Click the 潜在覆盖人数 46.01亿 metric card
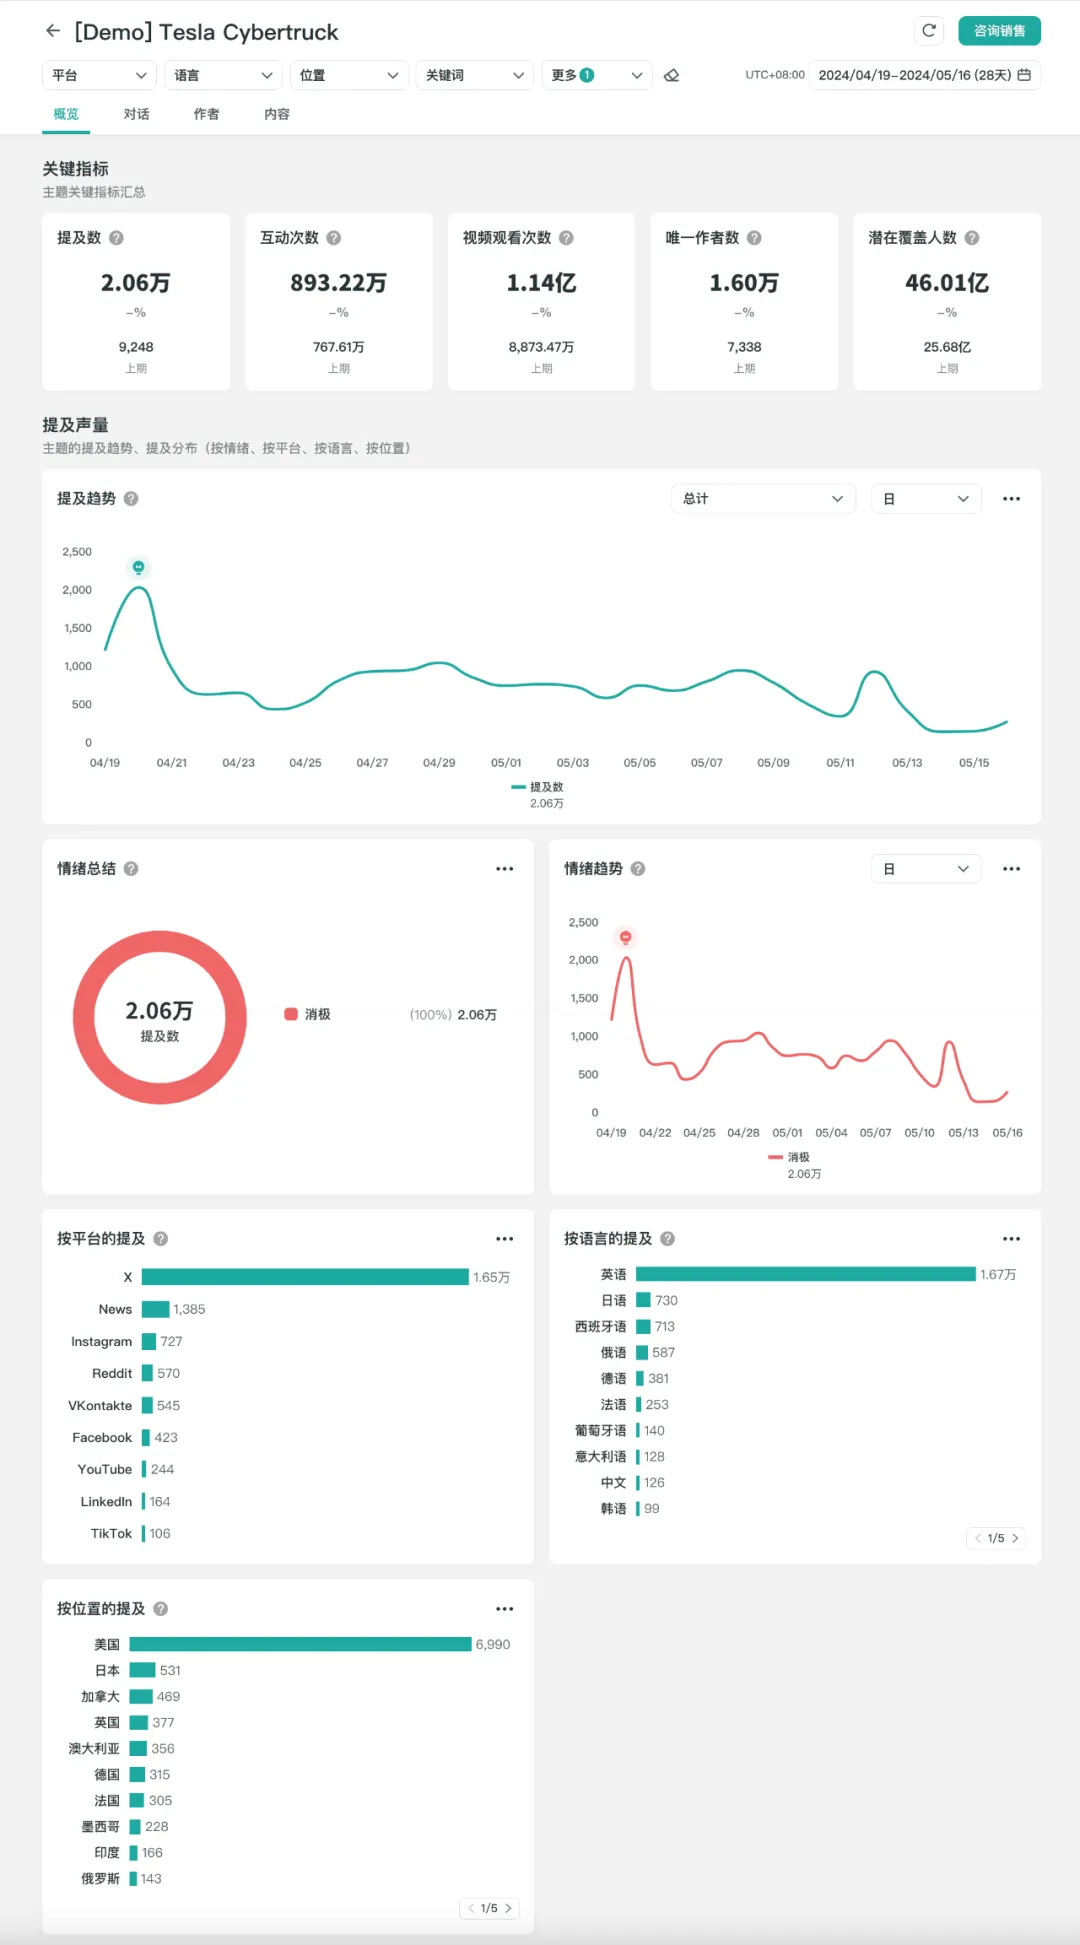The width and height of the screenshot is (1080, 1945). (x=947, y=301)
